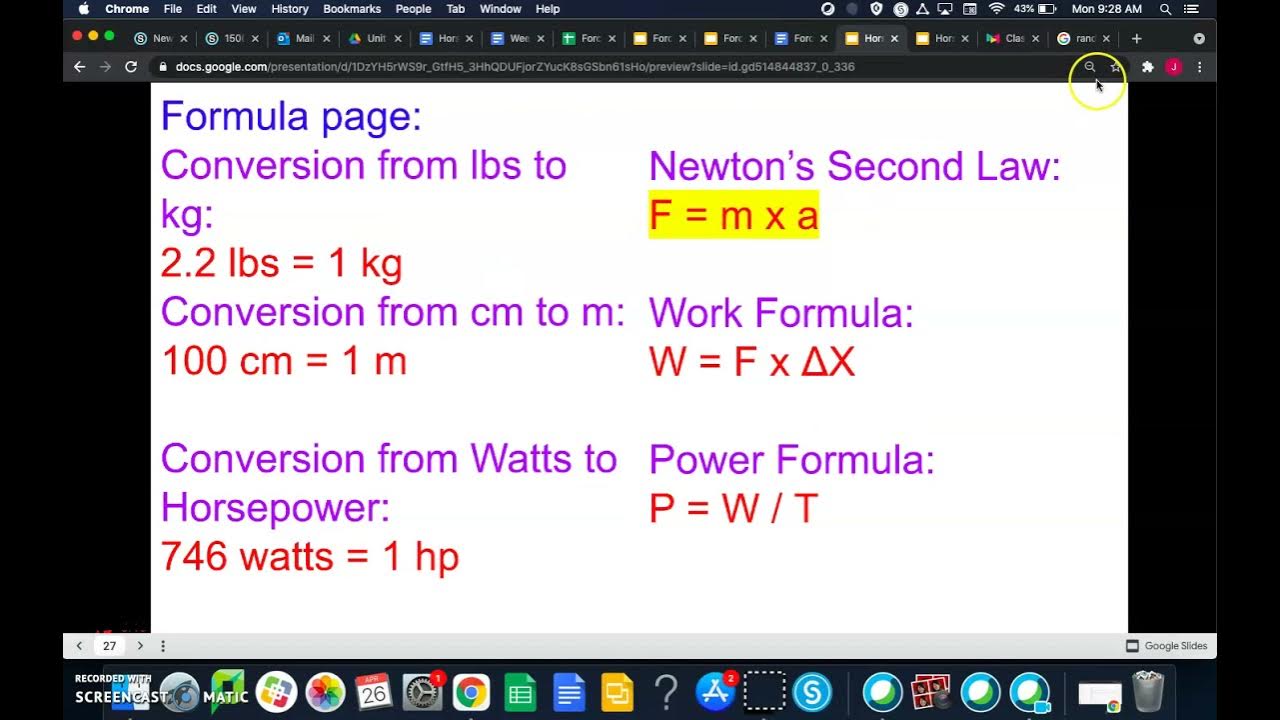Bookmark this page with the star icon
This screenshot has height=720, width=1280.
coord(1115,67)
